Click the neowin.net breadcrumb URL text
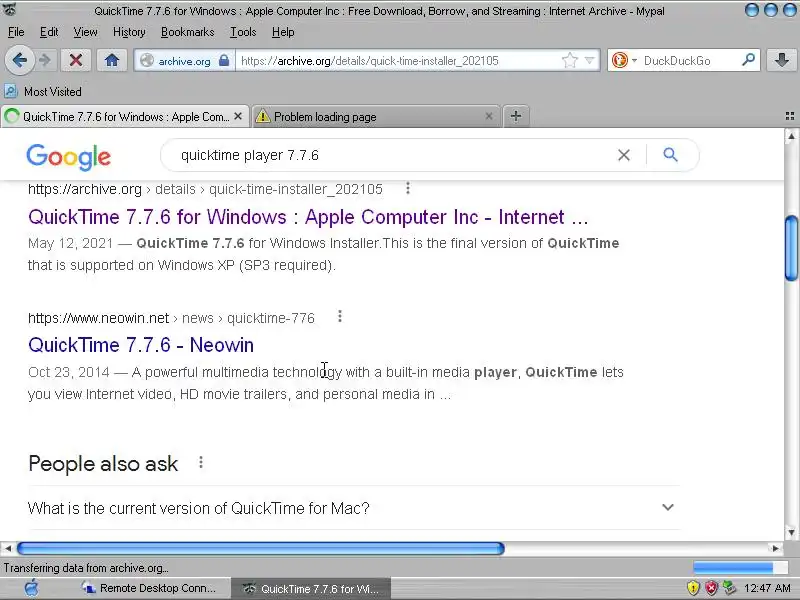Image resolution: width=800 pixels, height=600 pixels. (x=171, y=318)
